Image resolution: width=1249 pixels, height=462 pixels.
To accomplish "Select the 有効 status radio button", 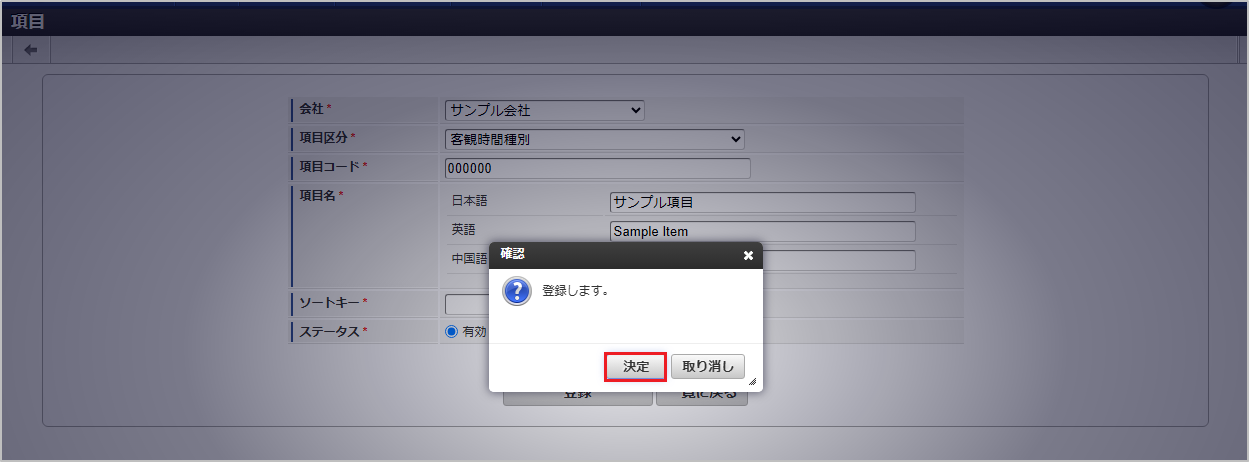I will click(x=451, y=331).
